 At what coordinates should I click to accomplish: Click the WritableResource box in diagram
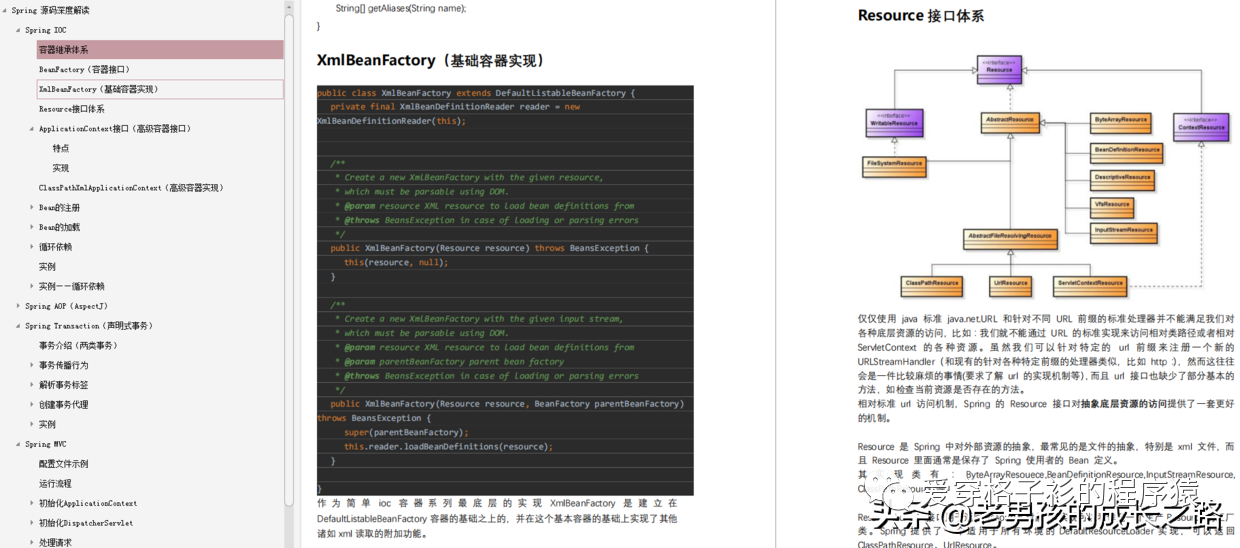coord(894,121)
